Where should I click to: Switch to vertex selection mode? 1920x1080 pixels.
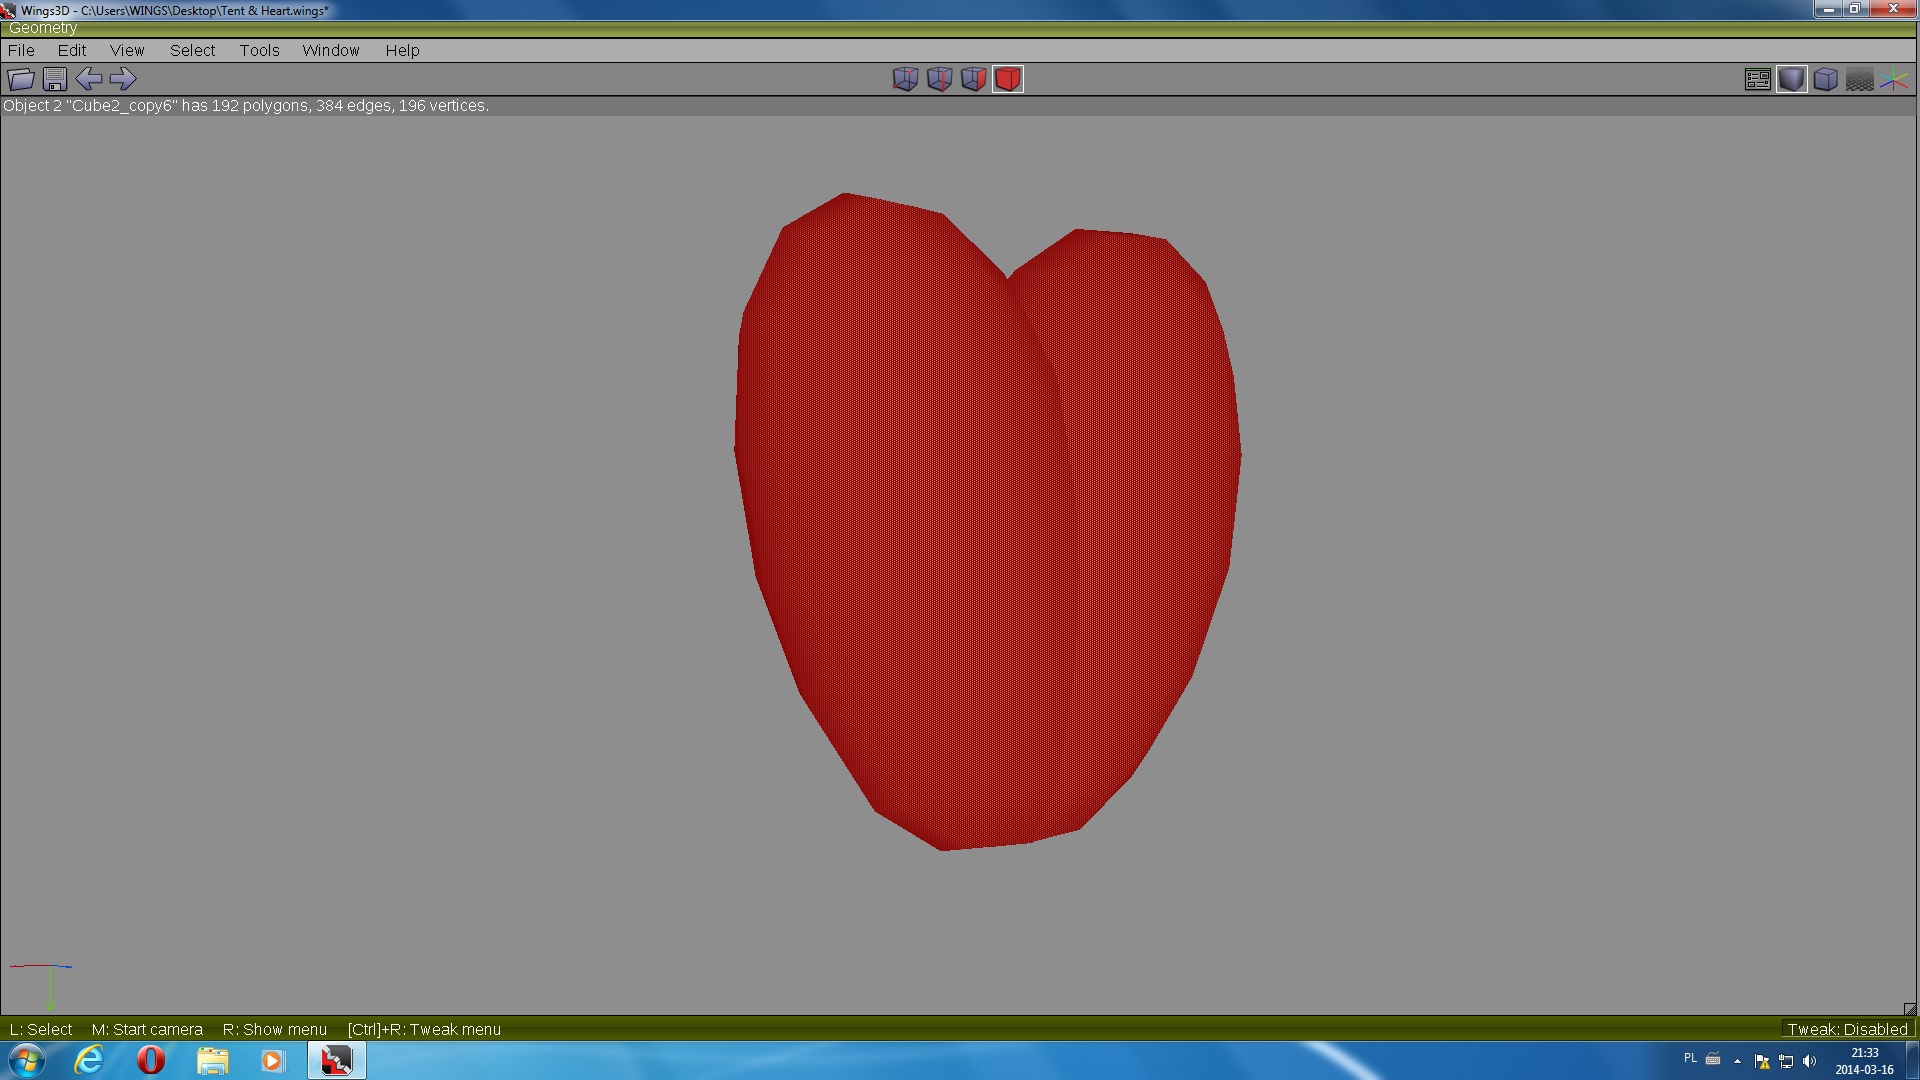point(905,79)
